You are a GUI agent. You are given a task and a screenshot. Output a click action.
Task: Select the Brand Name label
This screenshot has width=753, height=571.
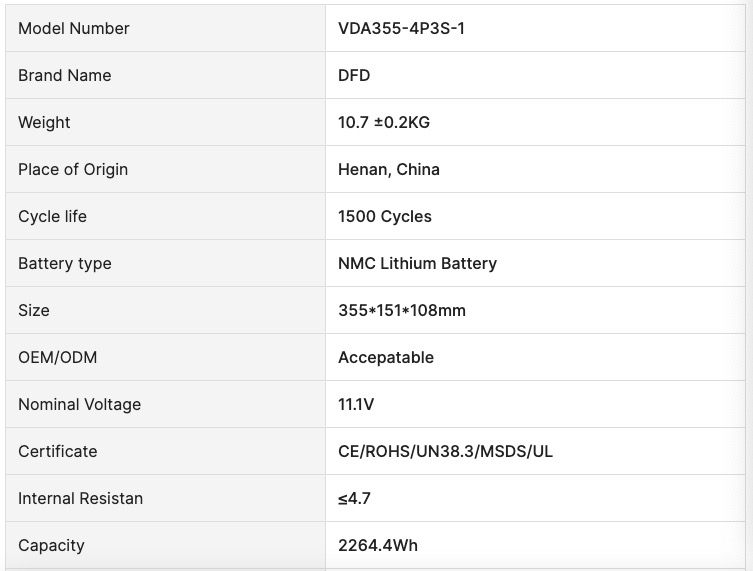coord(64,75)
